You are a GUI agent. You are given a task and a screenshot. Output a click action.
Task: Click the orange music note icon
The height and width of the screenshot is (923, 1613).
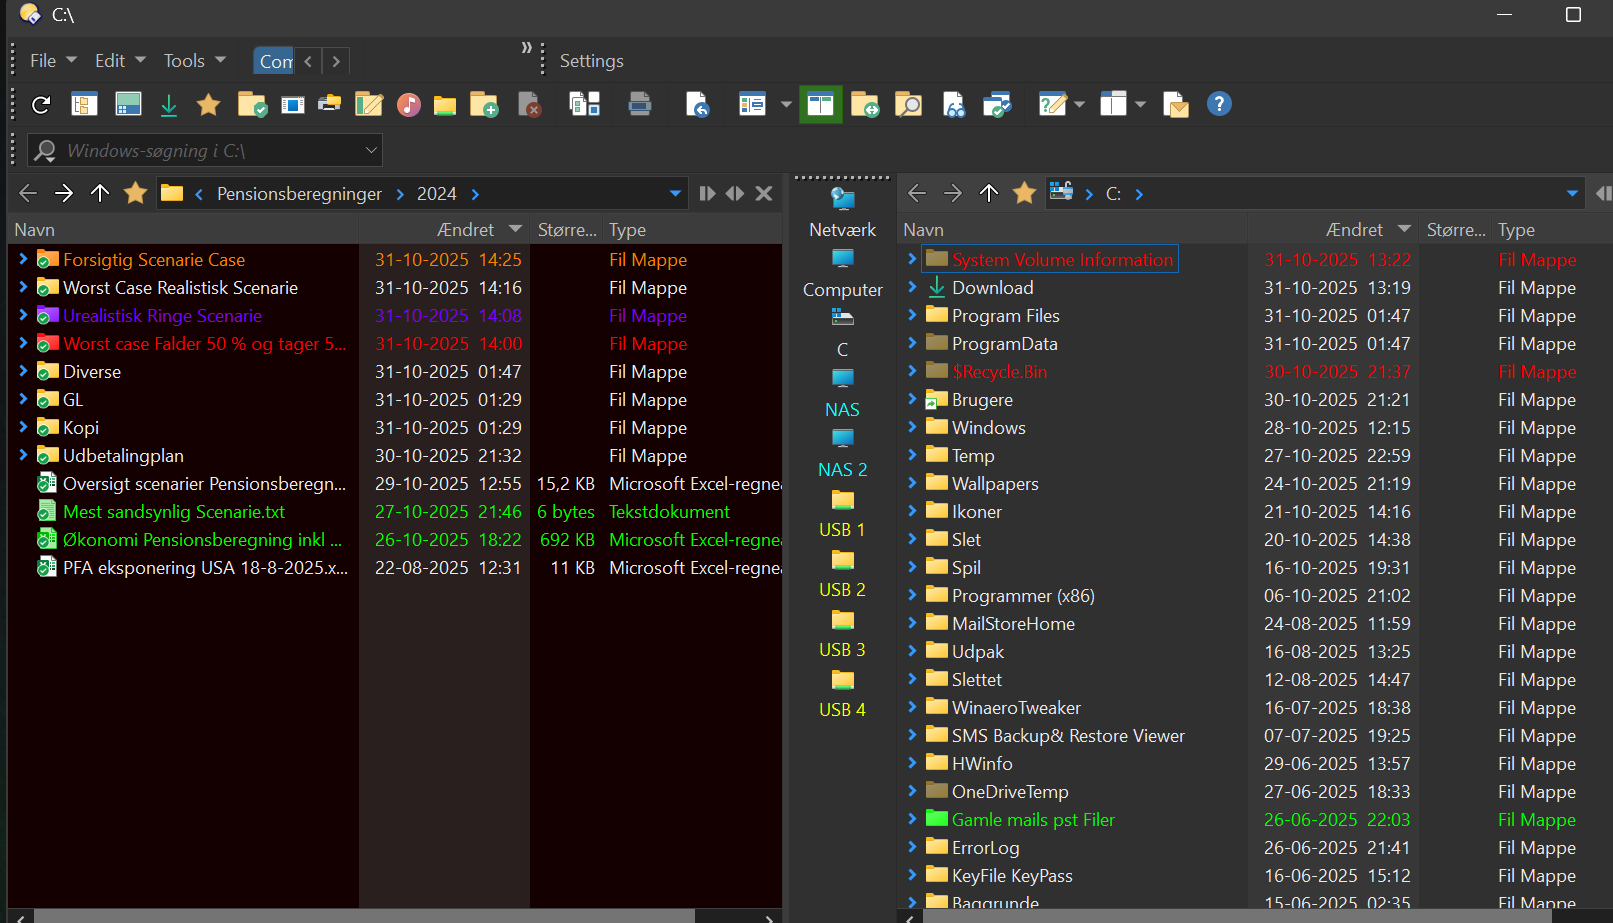click(x=409, y=105)
